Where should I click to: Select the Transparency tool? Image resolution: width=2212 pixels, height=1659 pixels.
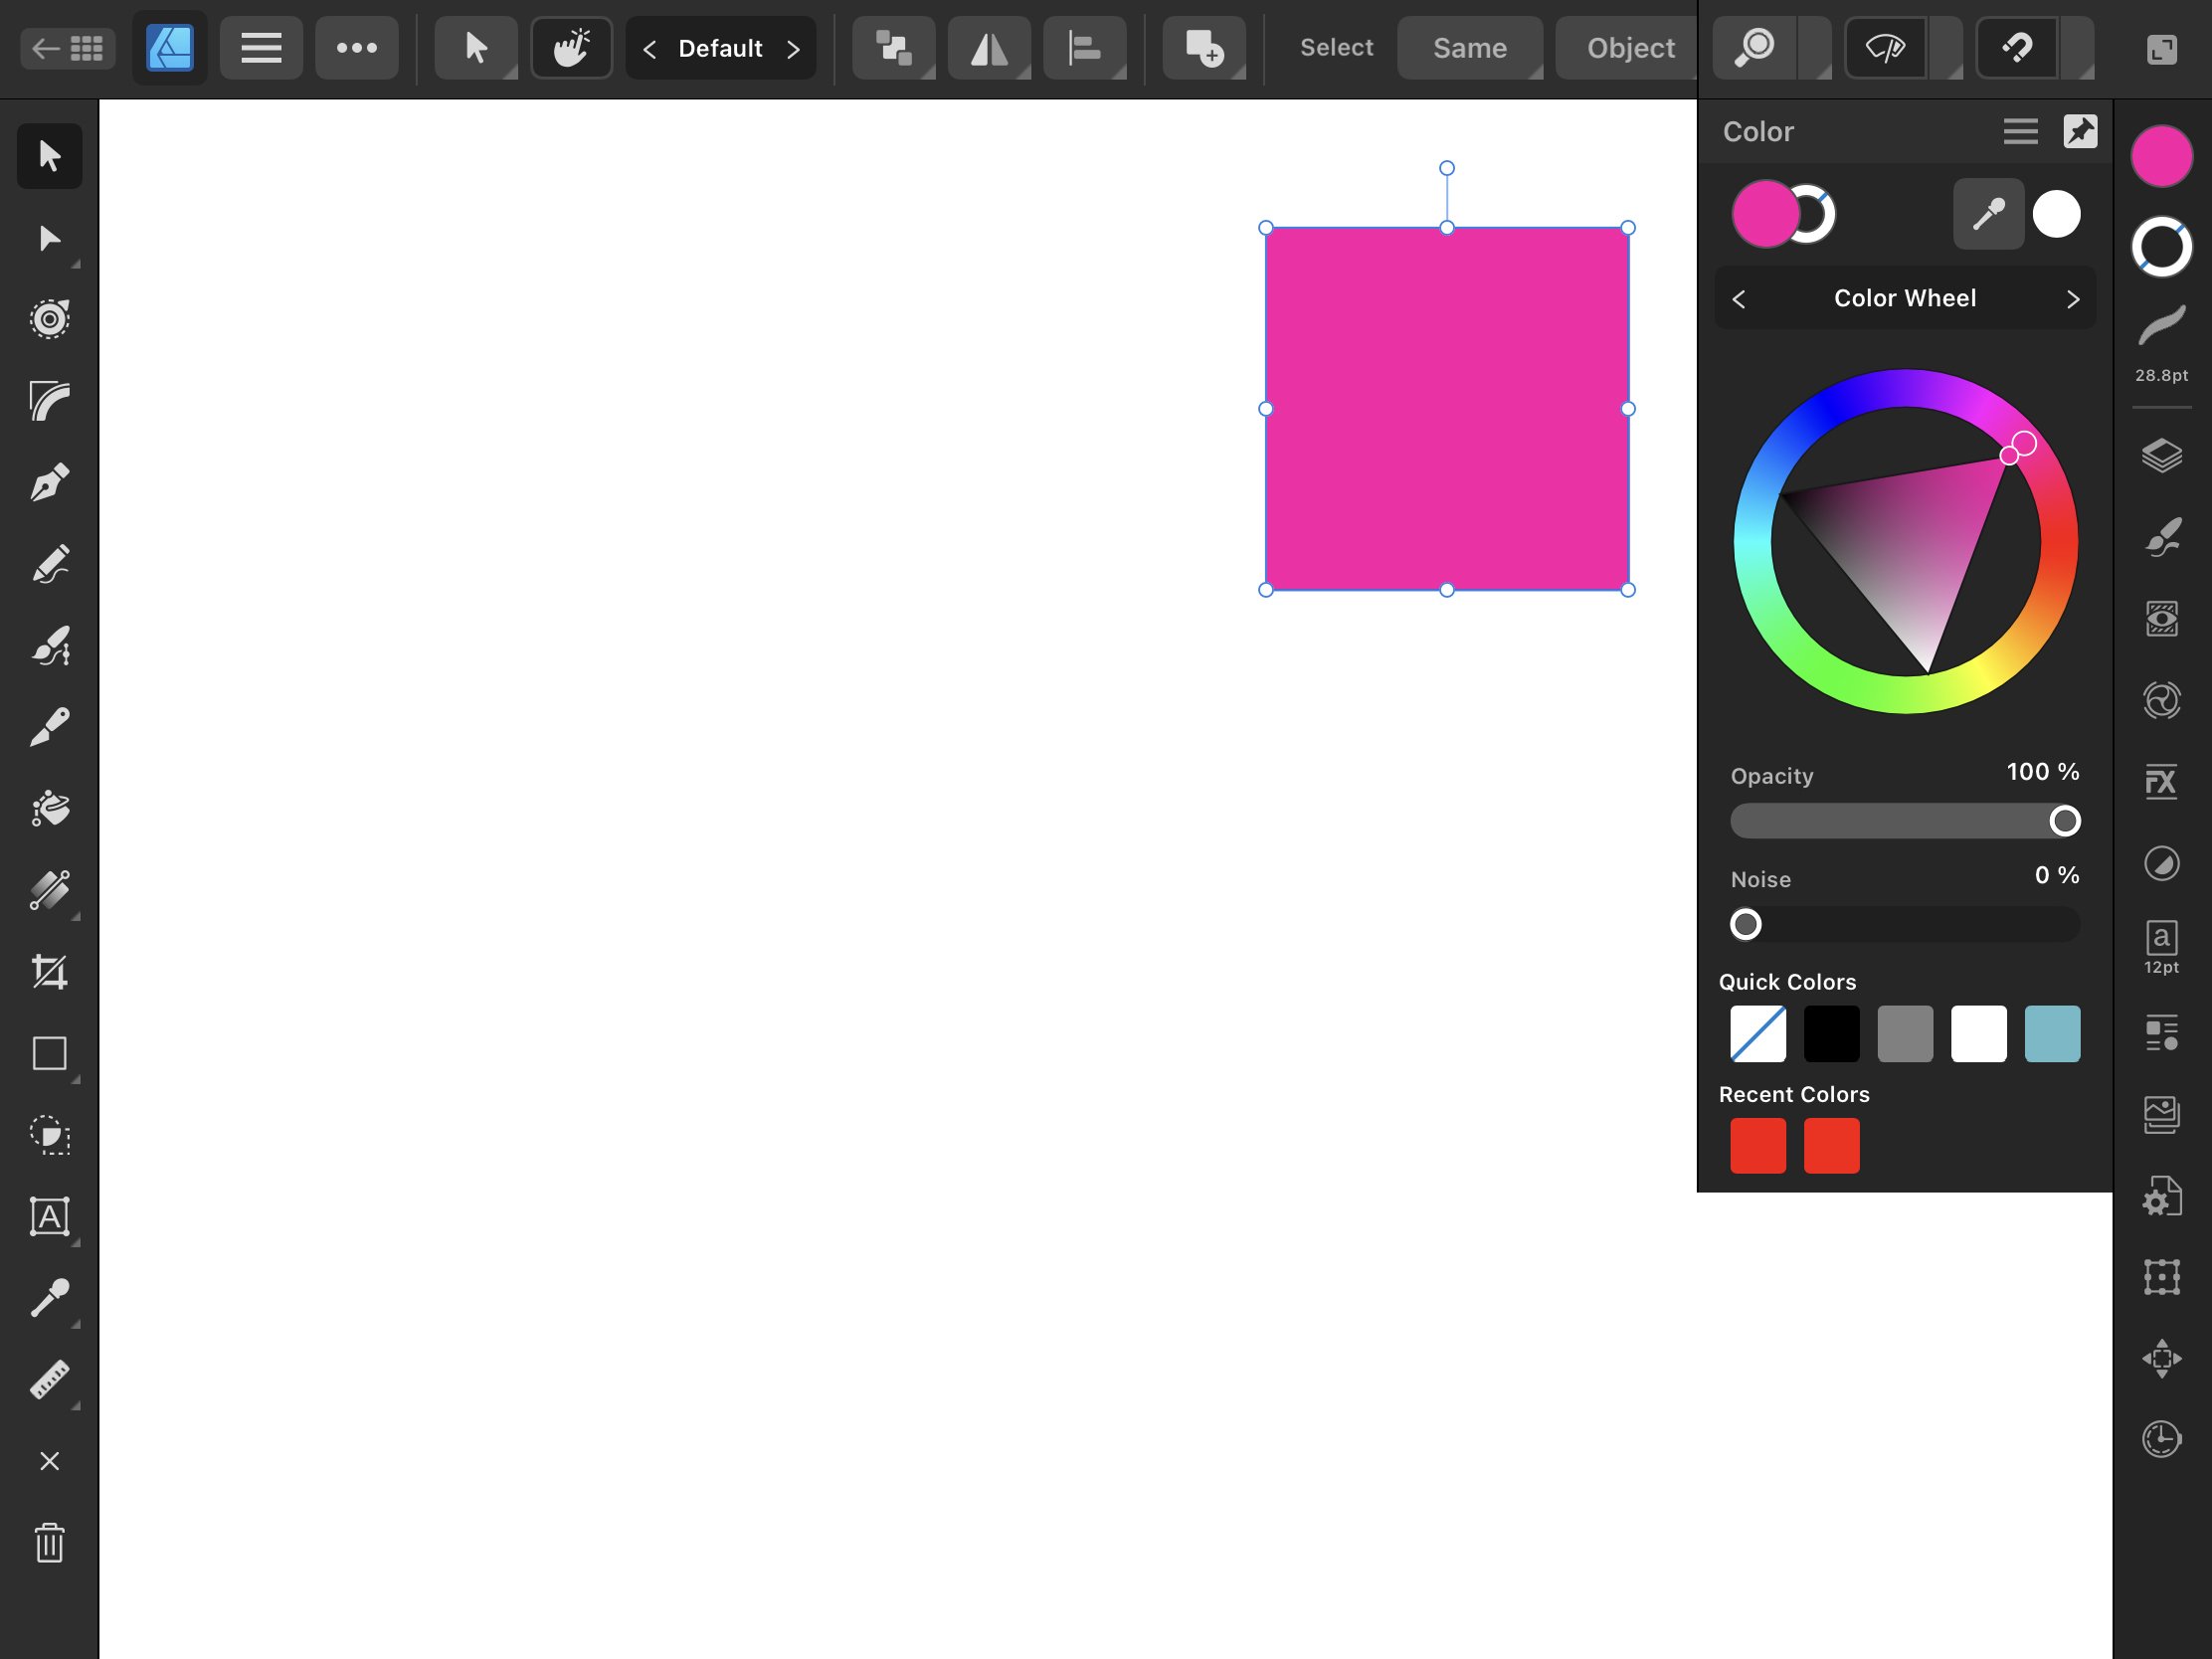(x=49, y=890)
